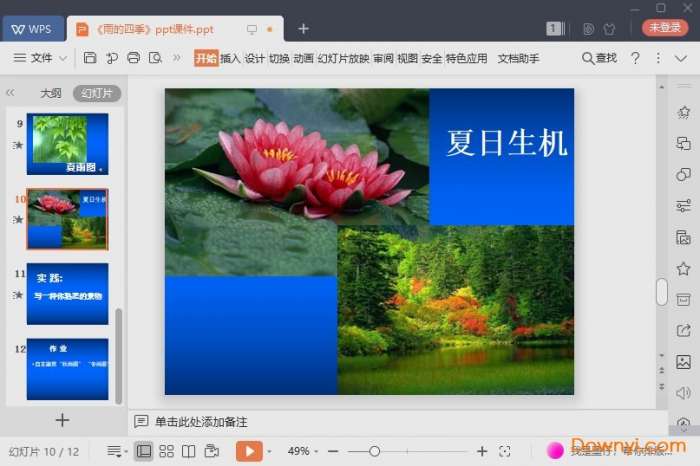Click the zoom slider handle
Screen dimensions: 700x466
(374, 451)
